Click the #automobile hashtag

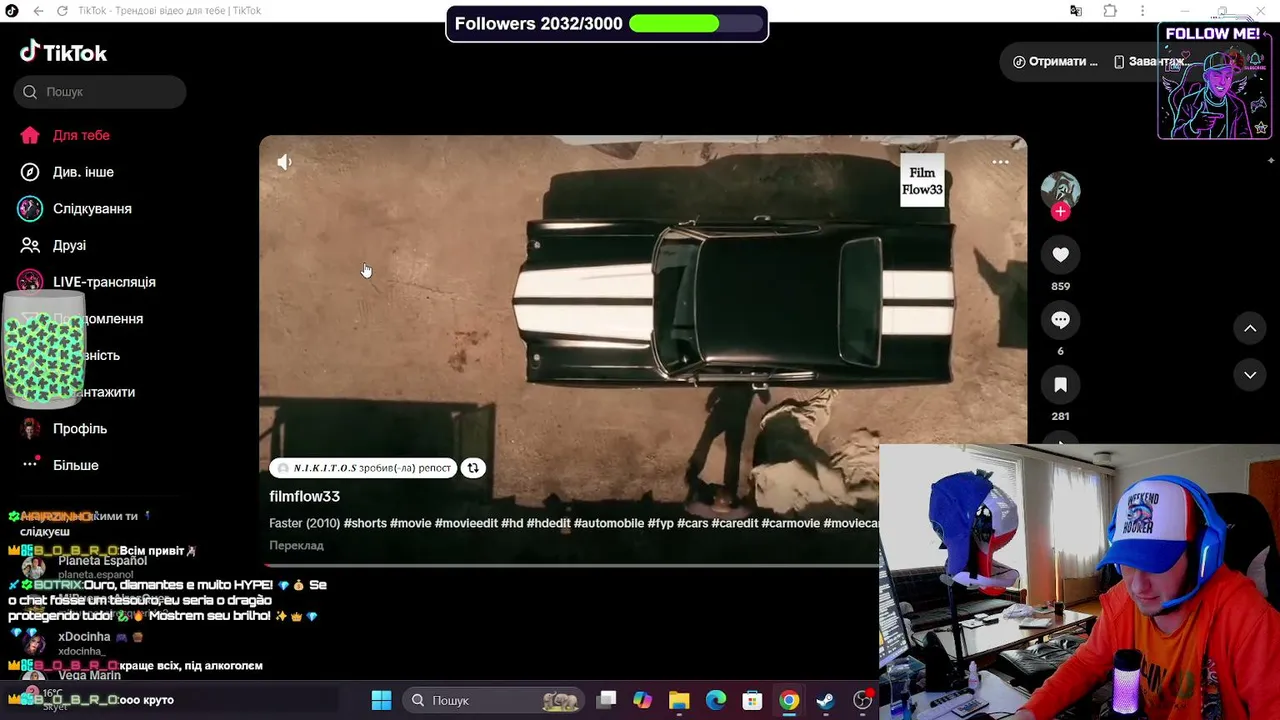click(609, 523)
